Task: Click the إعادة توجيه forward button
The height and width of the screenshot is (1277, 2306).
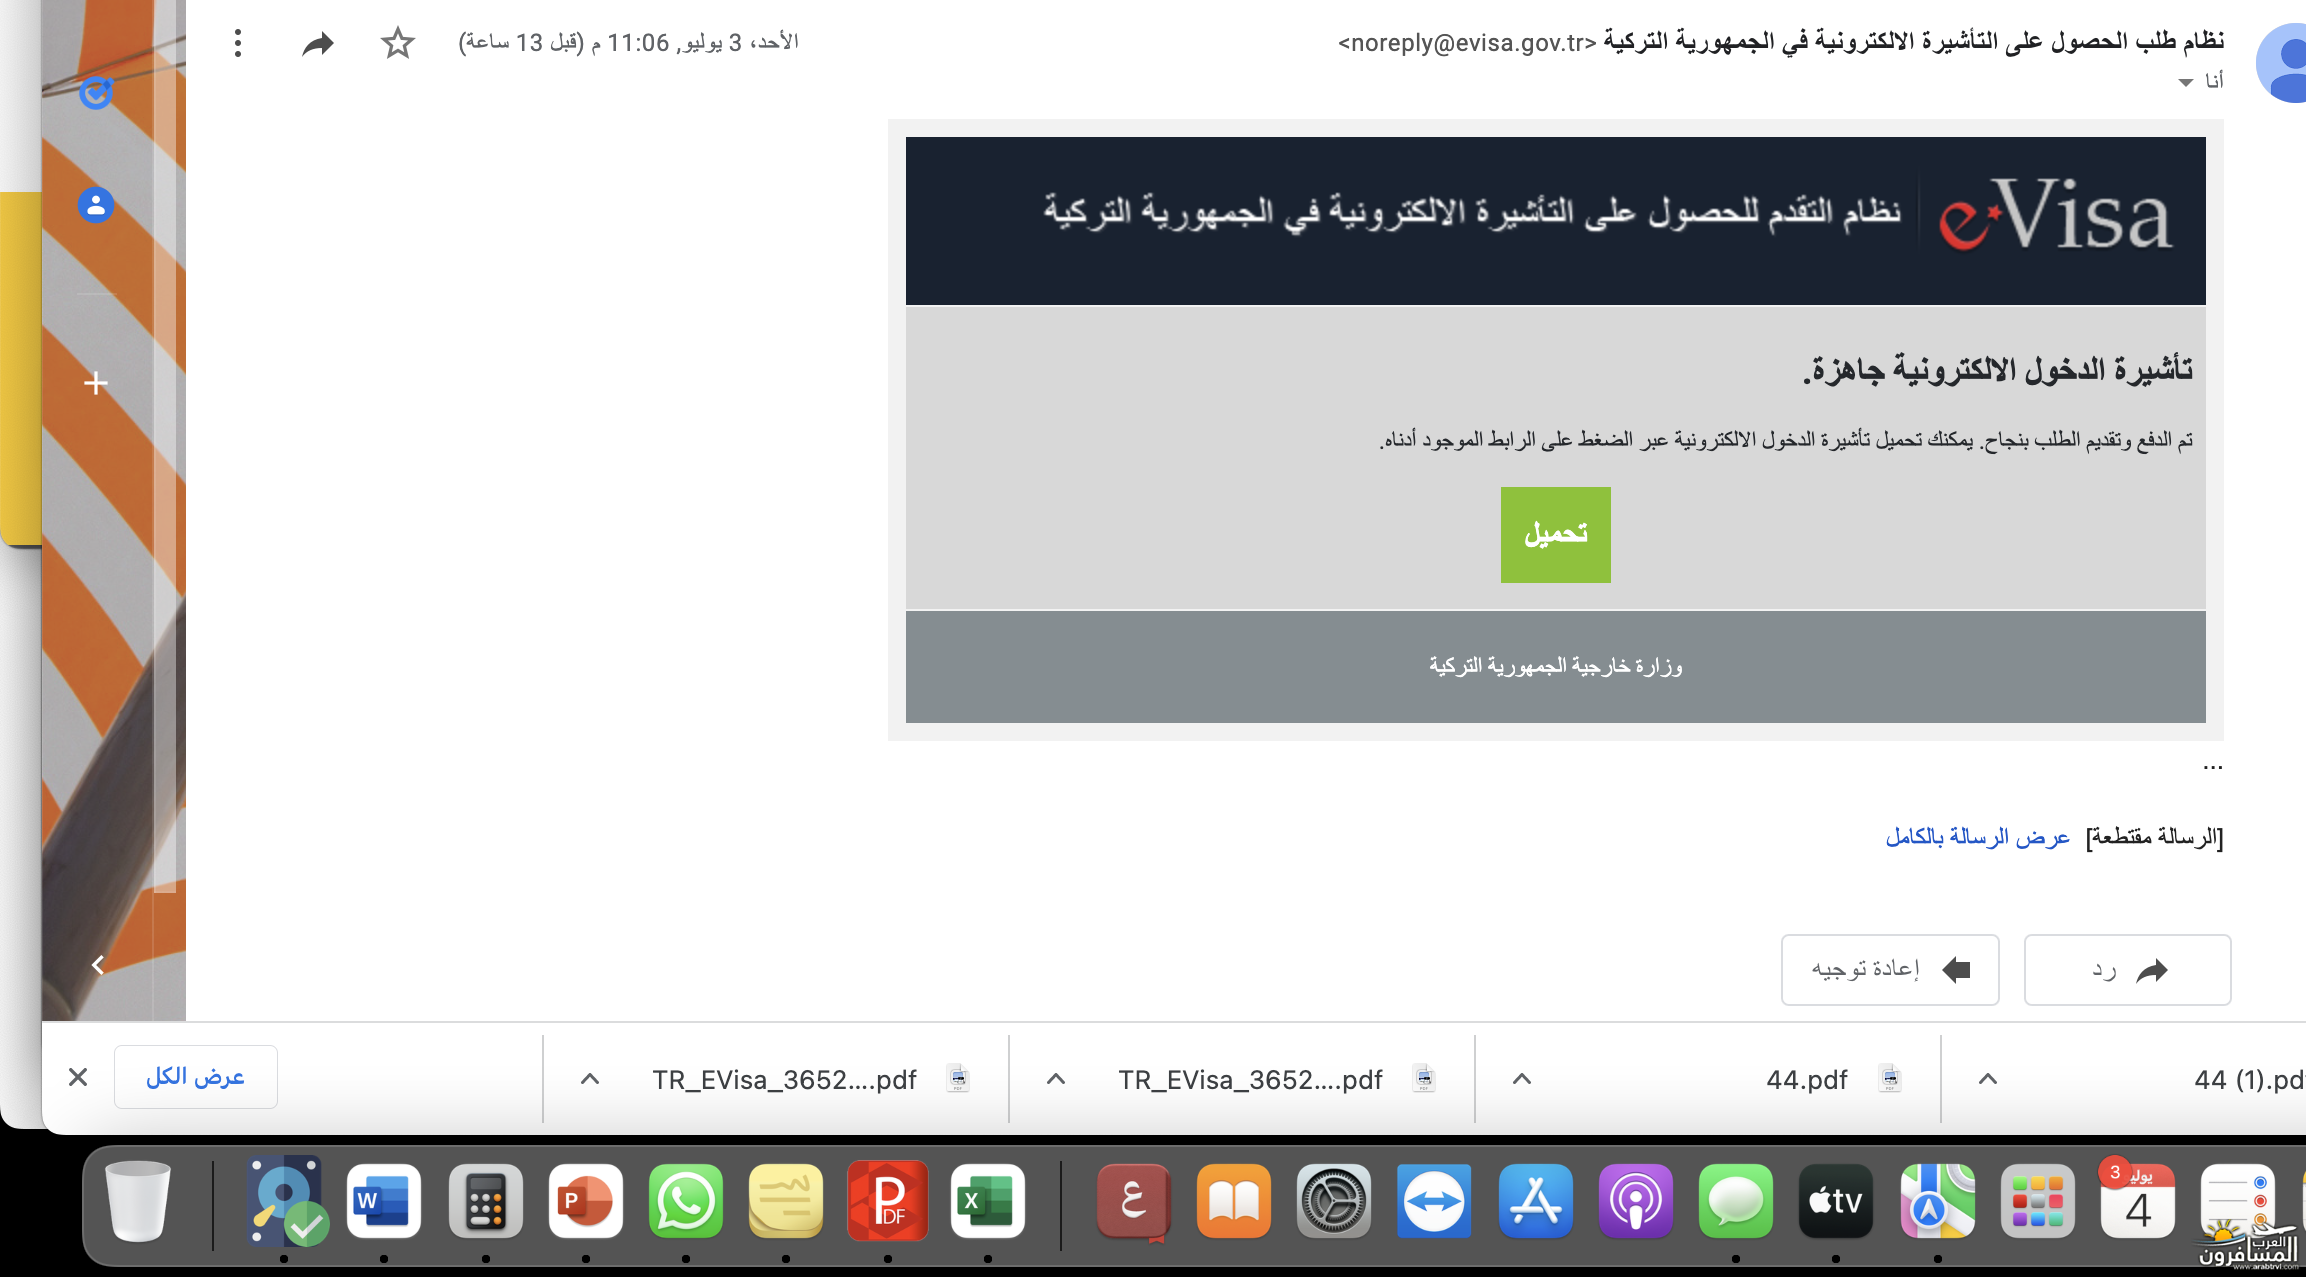Action: coord(1890,970)
